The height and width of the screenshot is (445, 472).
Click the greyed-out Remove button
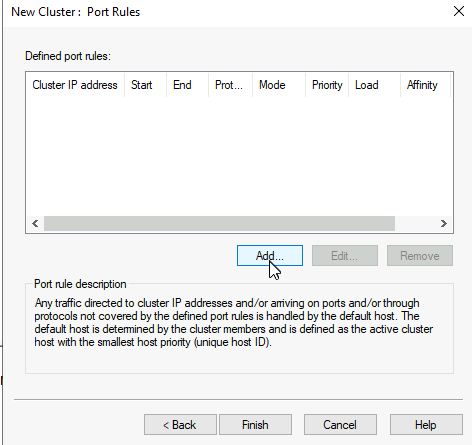[x=420, y=256]
